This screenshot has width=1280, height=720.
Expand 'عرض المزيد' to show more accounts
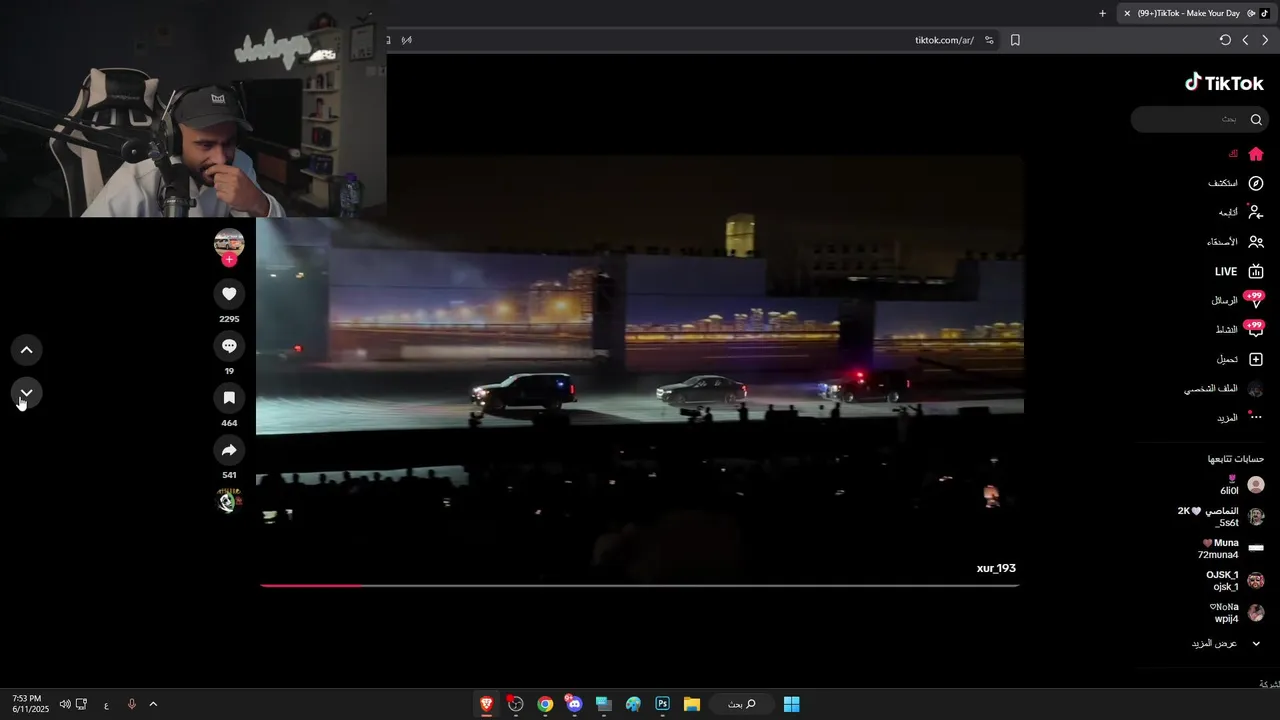(x=1226, y=643)
